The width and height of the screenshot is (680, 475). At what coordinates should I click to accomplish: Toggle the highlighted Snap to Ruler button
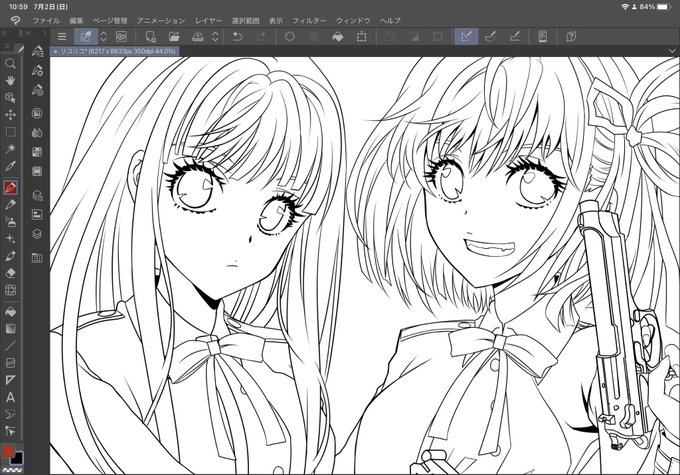[466, 37]
